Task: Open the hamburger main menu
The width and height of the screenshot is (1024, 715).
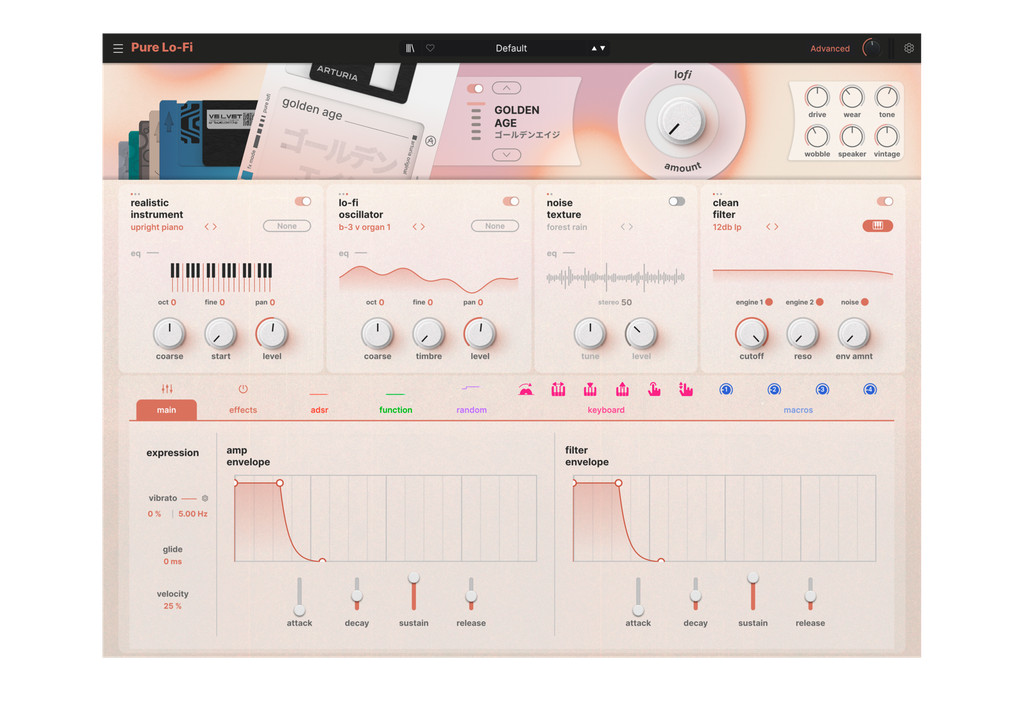Action: (118, 48)
